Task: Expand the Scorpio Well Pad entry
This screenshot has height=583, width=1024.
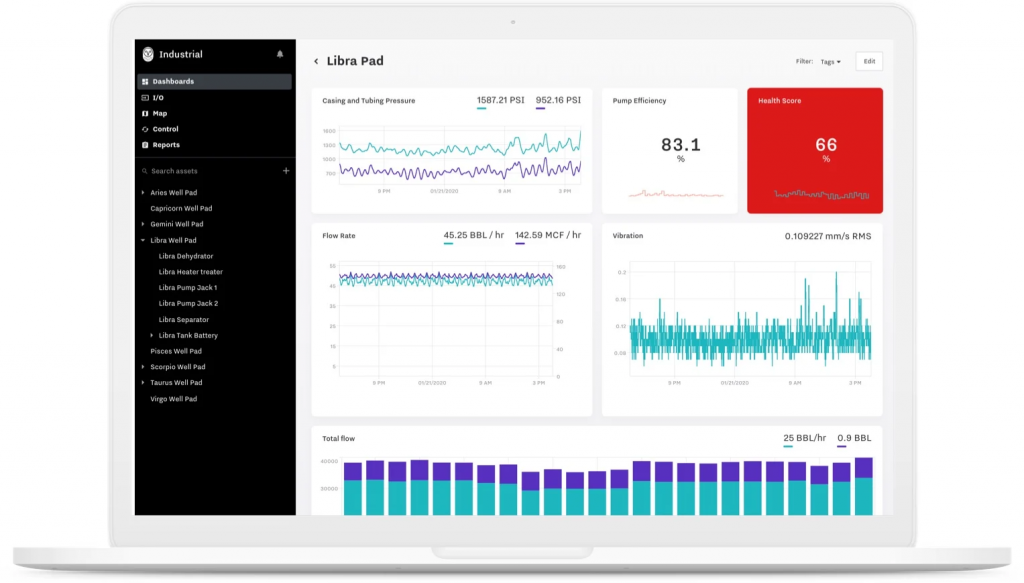Action: point(142,367)
